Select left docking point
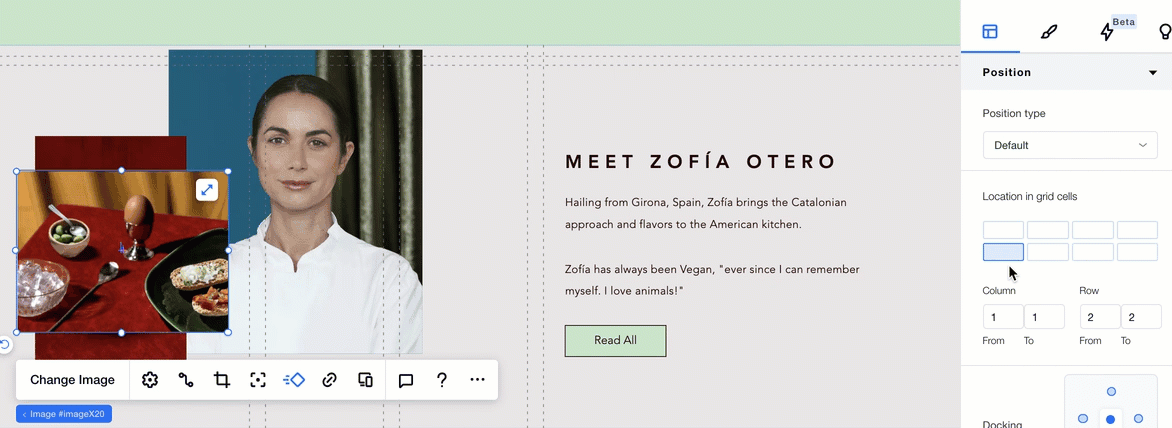Viewport: 1172px width, 428px height. click(1083, 419)
